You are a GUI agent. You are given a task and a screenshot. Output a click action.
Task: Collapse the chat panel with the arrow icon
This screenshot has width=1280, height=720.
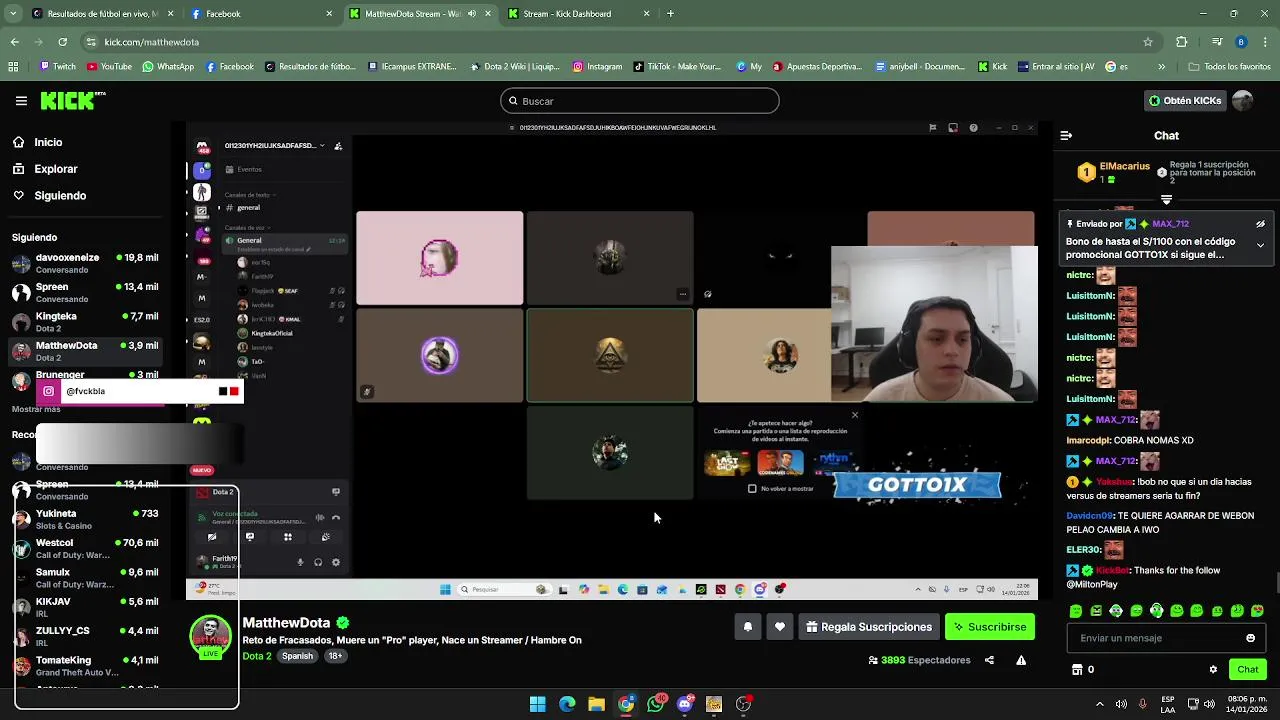(1066, 135)
